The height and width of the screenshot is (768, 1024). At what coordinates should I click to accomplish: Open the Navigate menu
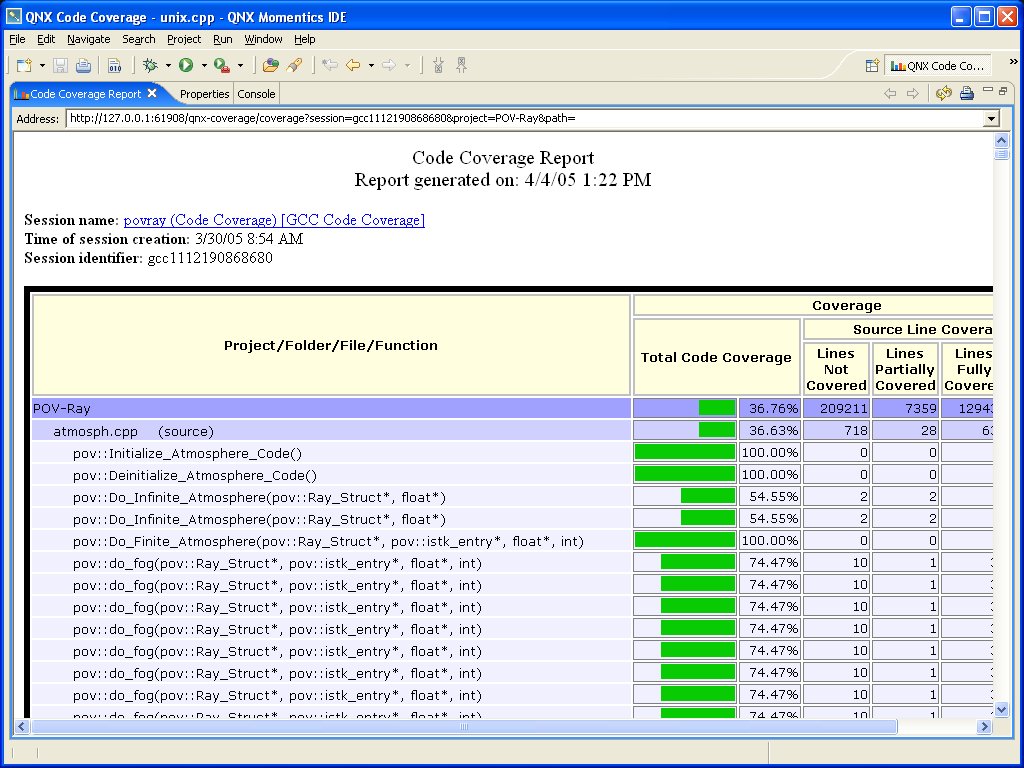[88, 40]
